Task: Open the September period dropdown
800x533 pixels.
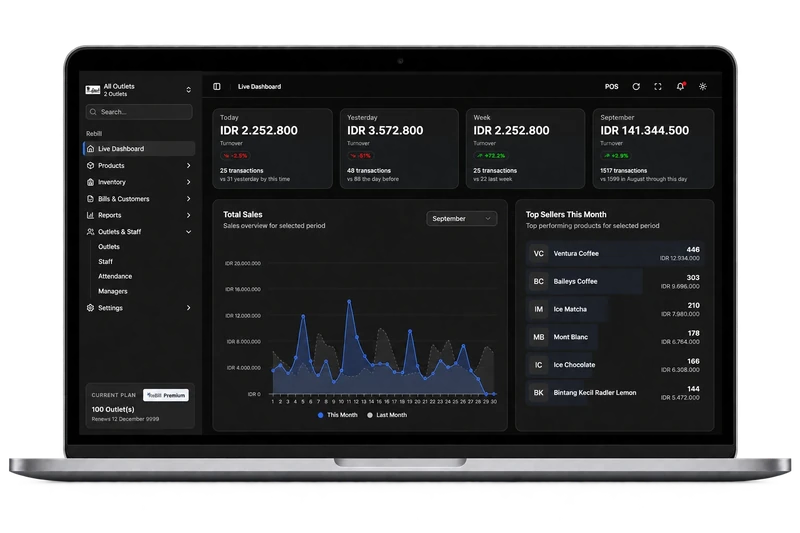Action: point(461,218)
